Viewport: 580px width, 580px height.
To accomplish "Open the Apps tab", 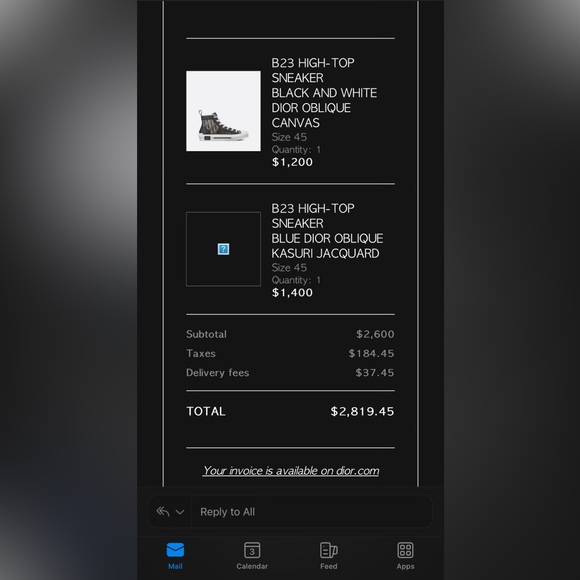I will 405,556.
